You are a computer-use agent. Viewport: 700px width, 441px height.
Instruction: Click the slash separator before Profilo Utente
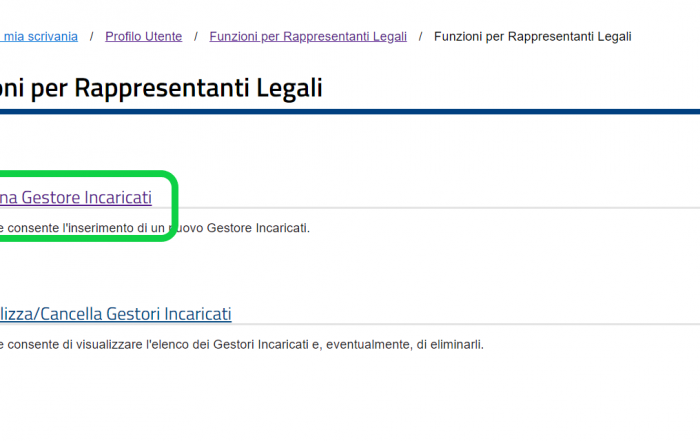point(92,37)
